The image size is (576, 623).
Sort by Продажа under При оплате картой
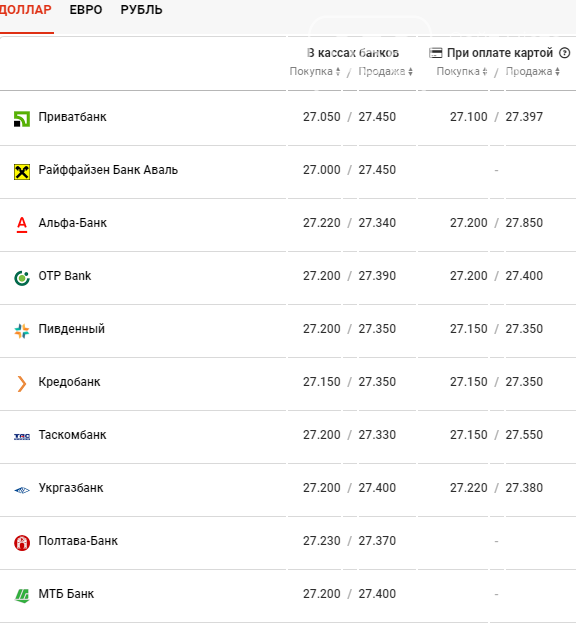[x=532, y=72]
